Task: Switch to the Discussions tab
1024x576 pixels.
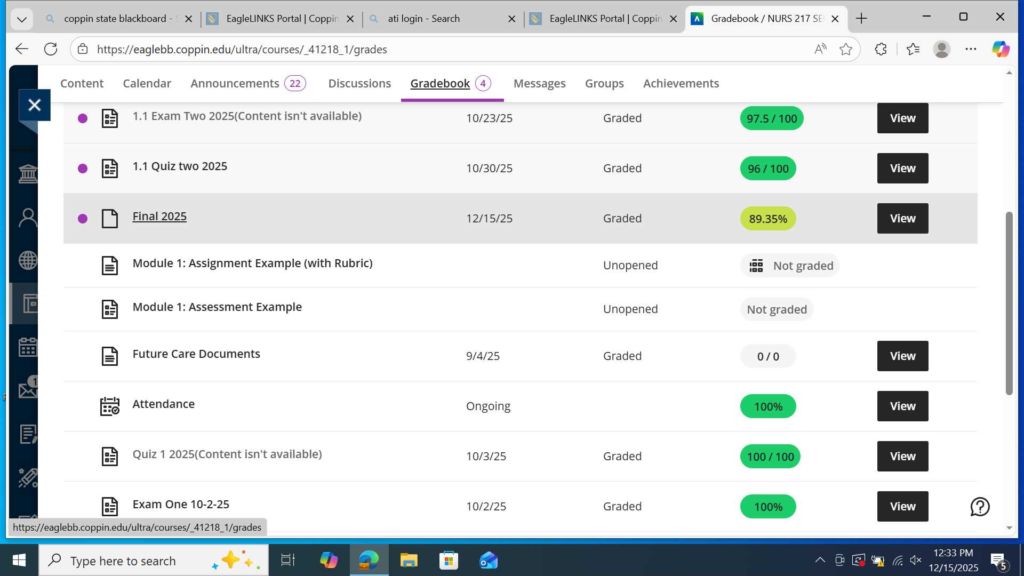Action: click(x=359, y=84)
